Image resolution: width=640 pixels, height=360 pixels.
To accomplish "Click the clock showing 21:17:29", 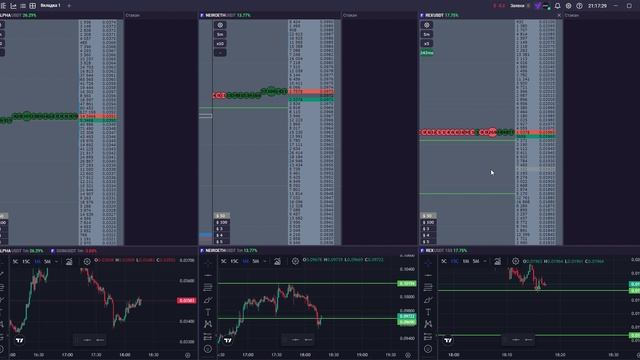I will click(x=597, y=6).
